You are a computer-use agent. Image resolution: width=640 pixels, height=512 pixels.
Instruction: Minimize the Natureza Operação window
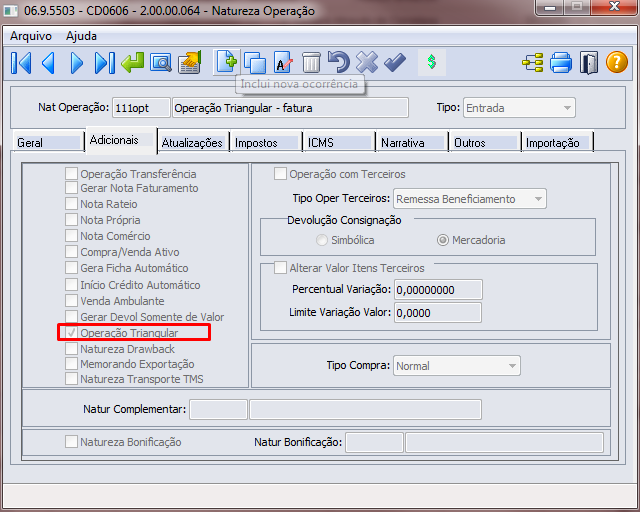(x=550, y=7)
